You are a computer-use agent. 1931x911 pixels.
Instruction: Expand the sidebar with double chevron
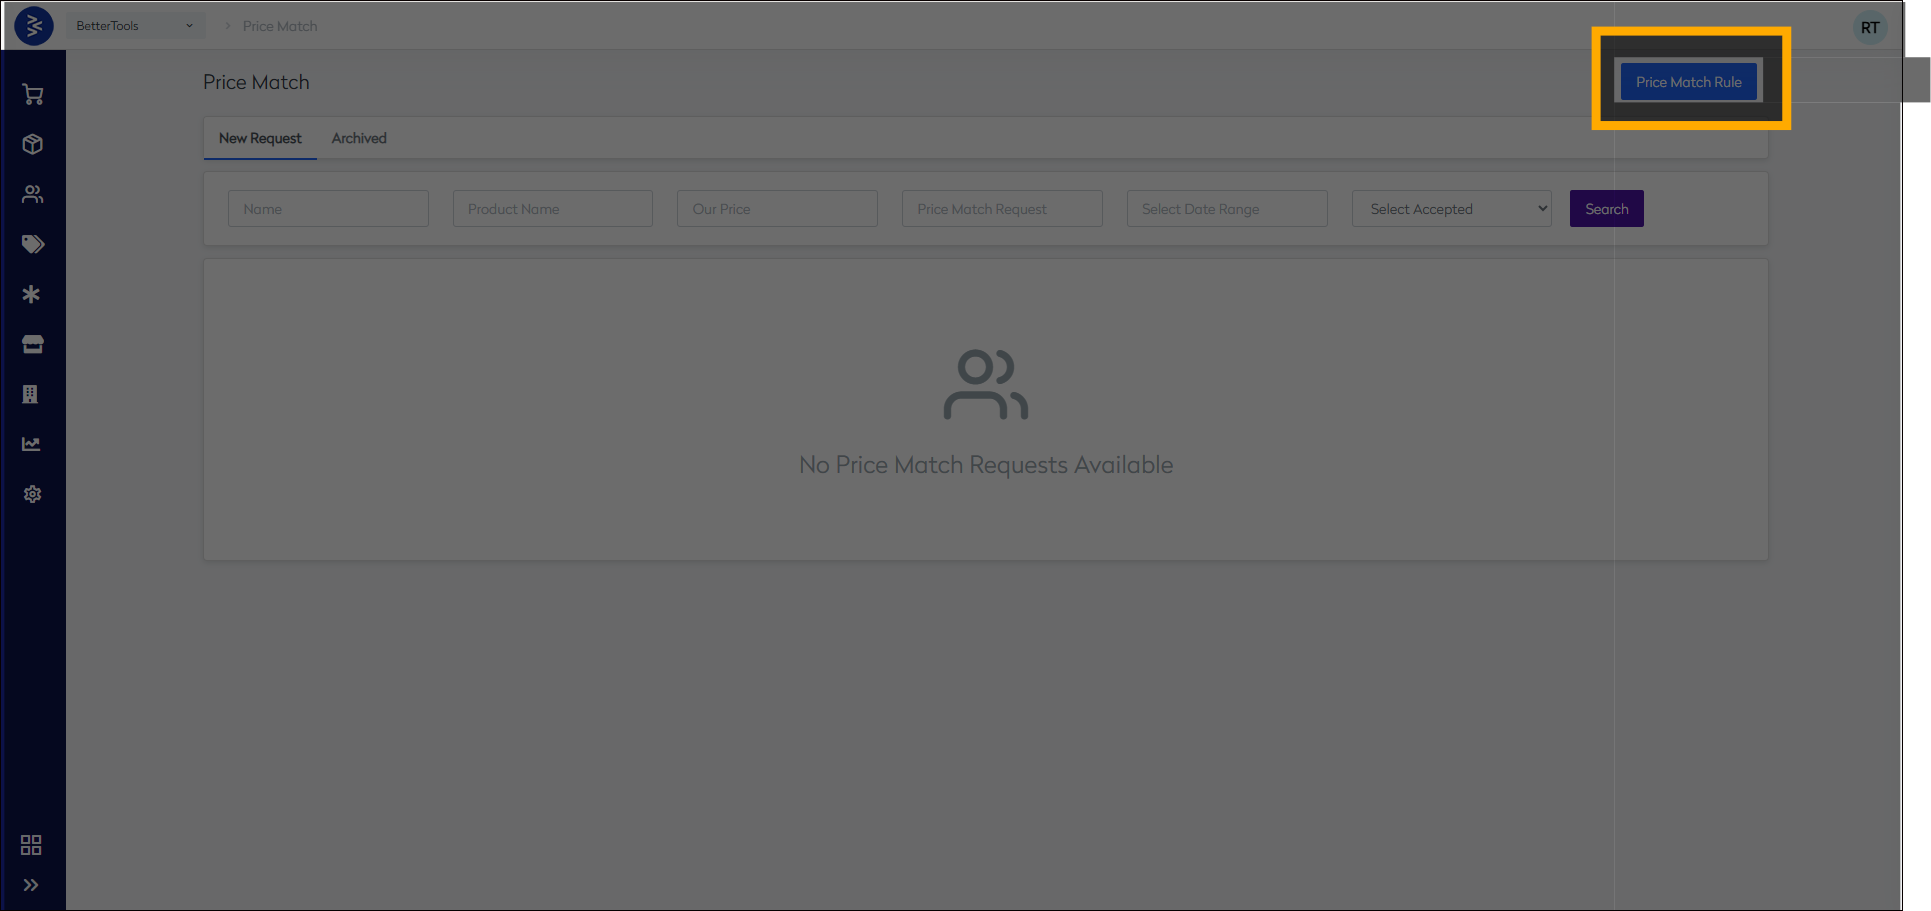(x=31, y=885)
